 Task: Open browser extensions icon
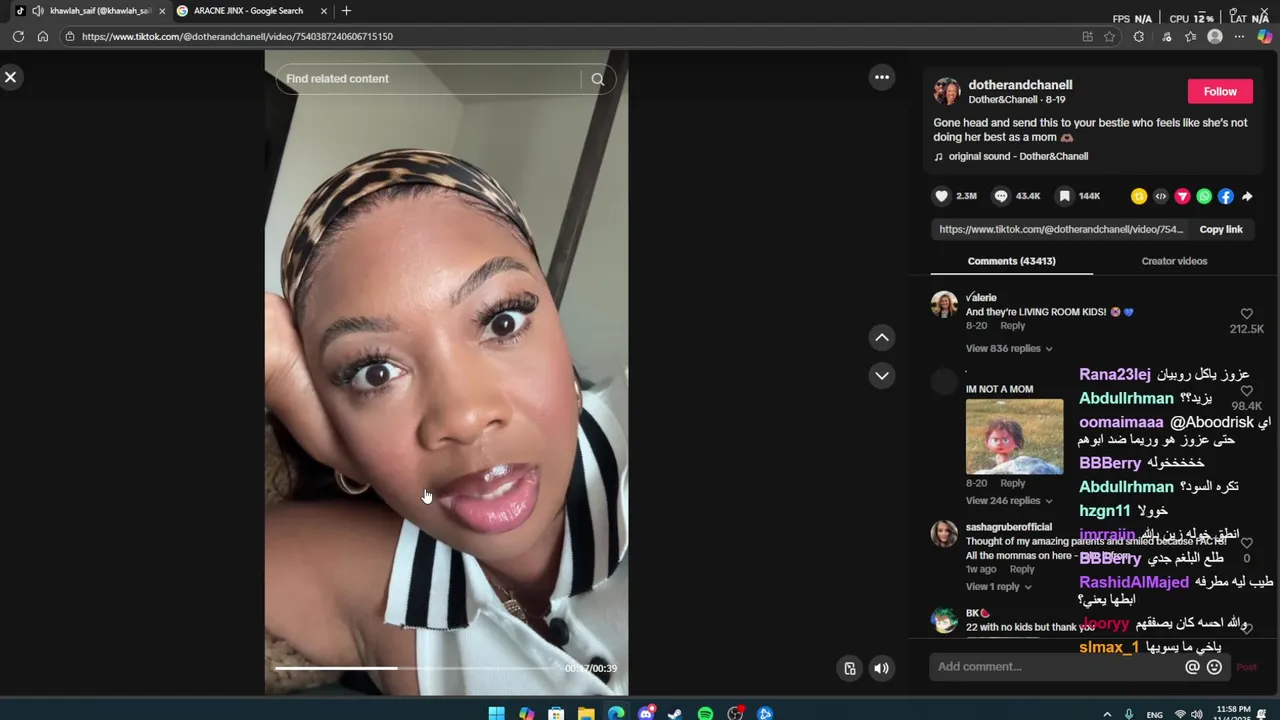(x=1139, y=37)
